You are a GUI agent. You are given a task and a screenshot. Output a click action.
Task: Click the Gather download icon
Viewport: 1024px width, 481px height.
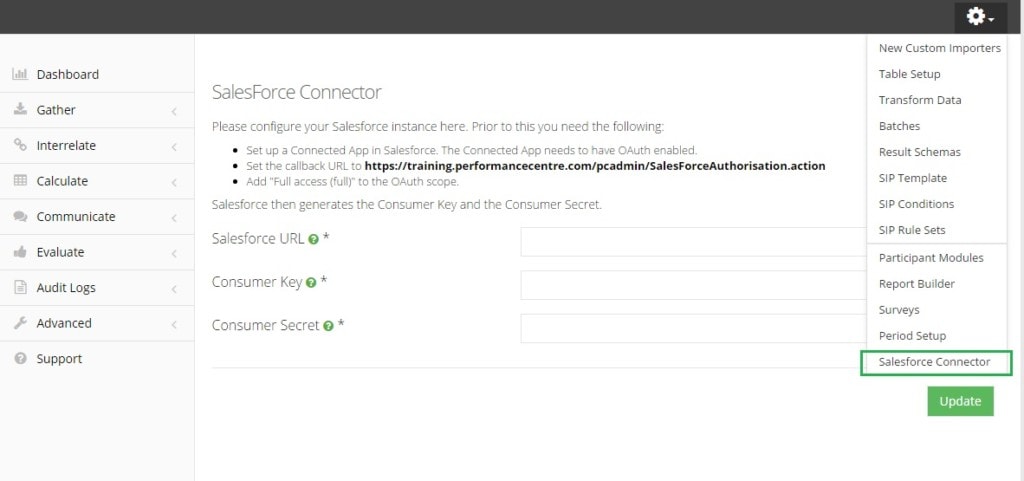tap(20, 109)
